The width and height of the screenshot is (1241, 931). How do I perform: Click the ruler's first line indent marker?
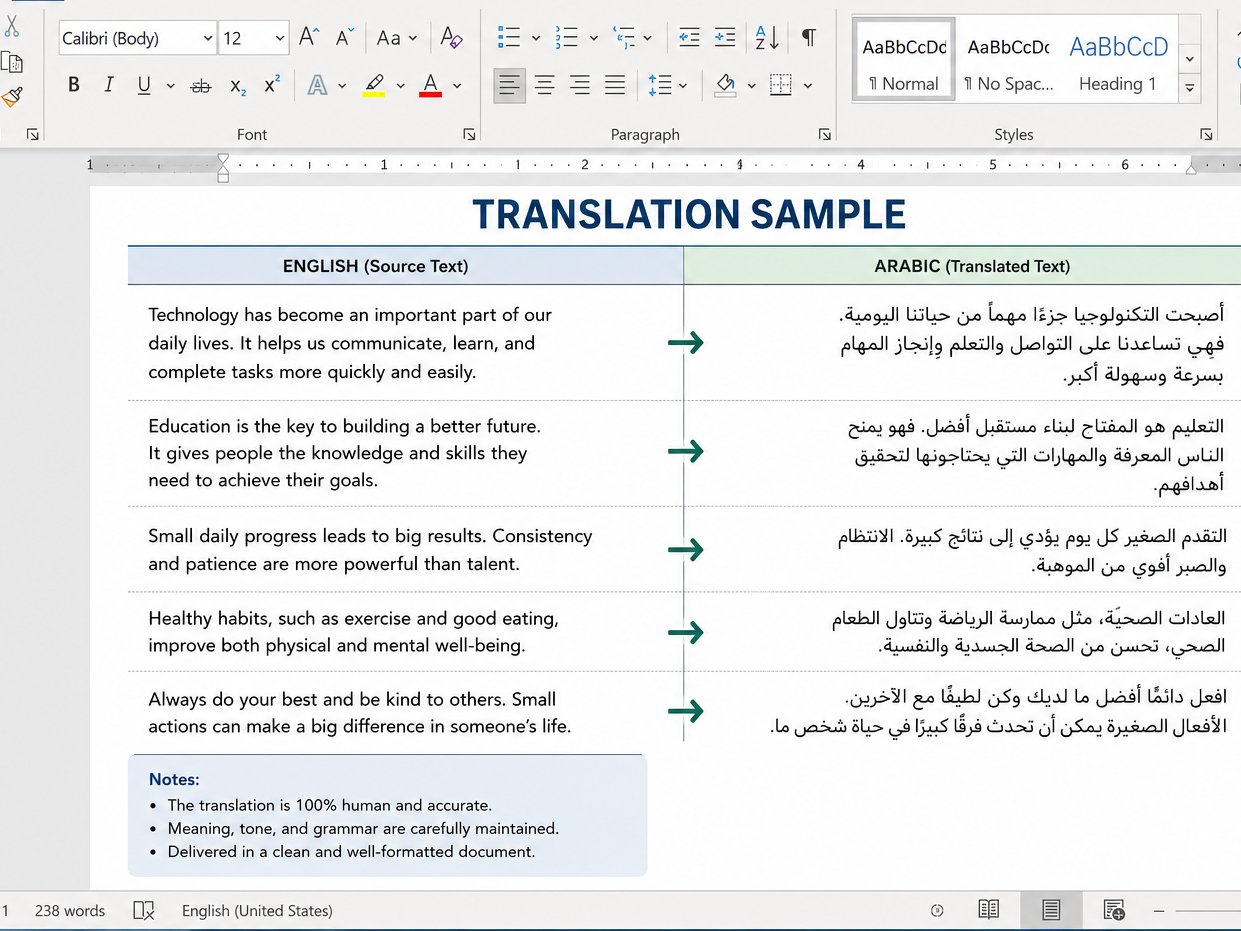click(x=223, y=158)
